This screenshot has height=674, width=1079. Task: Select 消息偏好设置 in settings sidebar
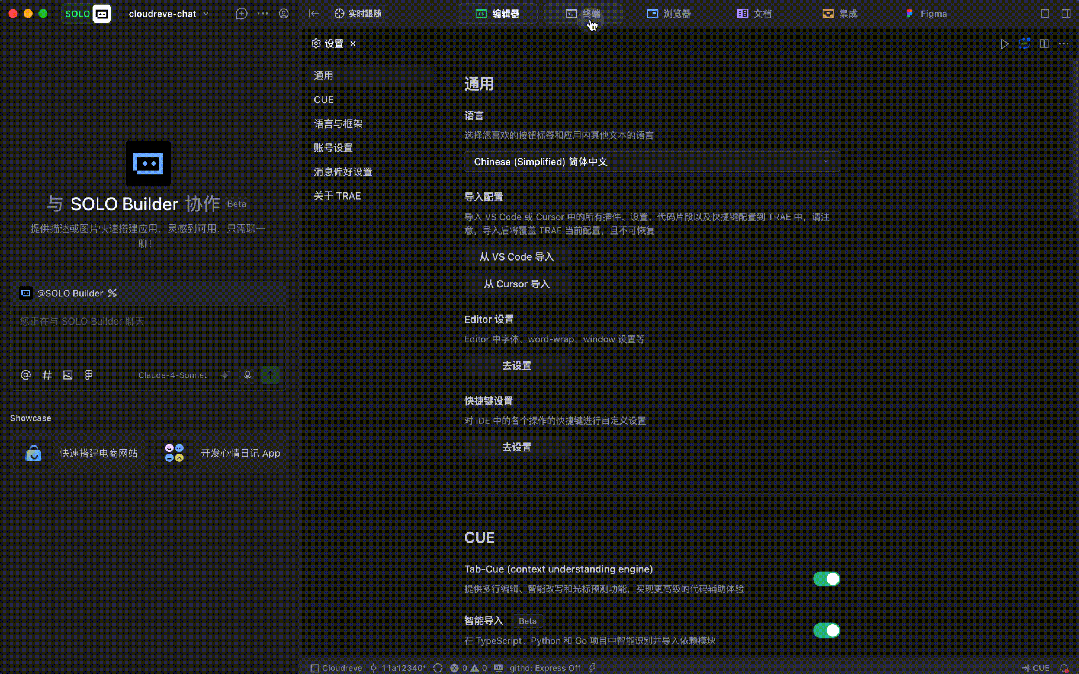343,172
